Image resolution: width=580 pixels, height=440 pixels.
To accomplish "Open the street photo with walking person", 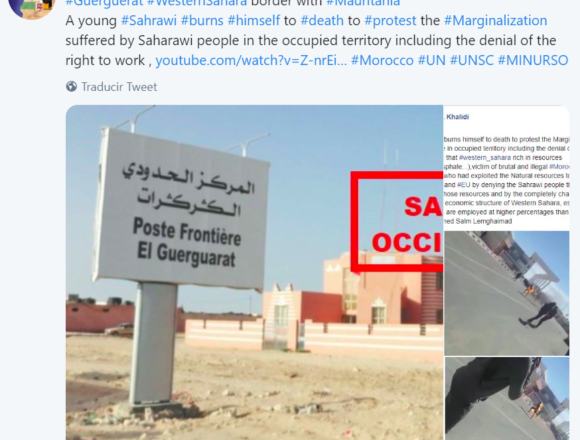I will click(x=507, y=294).
